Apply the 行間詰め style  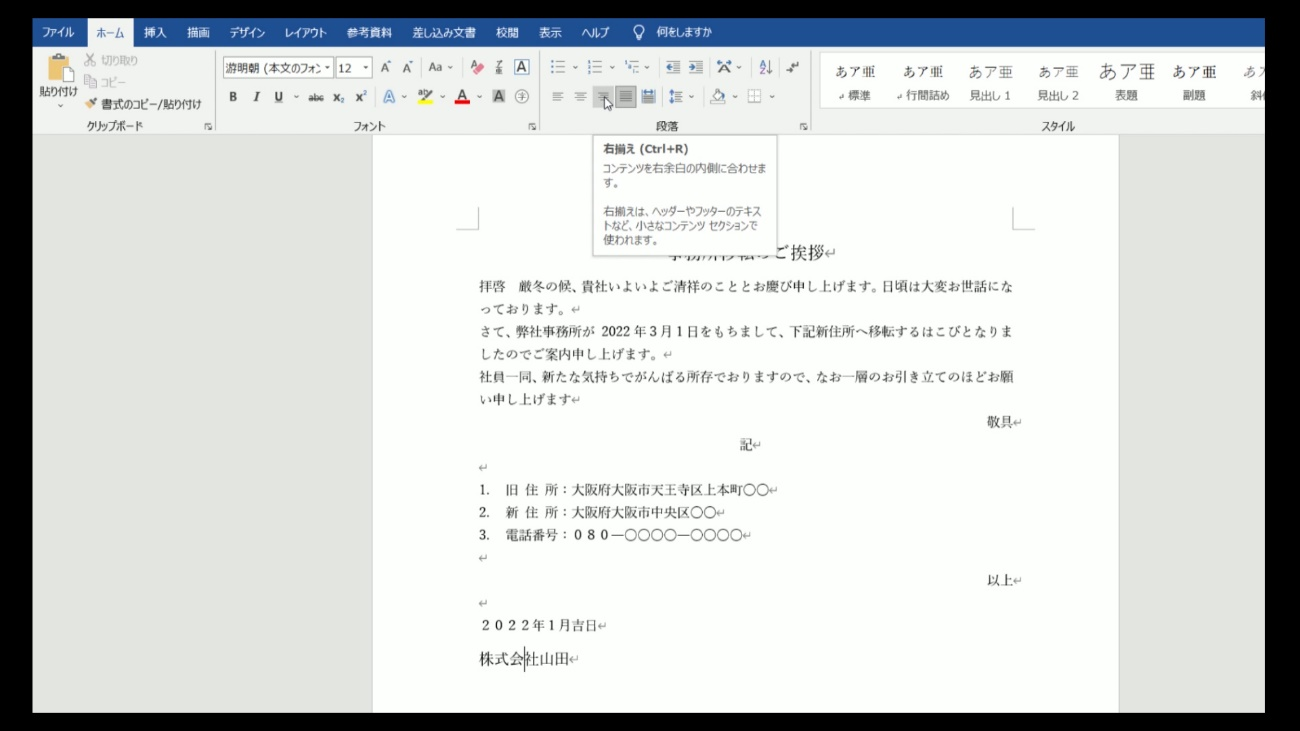click(923, 82)
